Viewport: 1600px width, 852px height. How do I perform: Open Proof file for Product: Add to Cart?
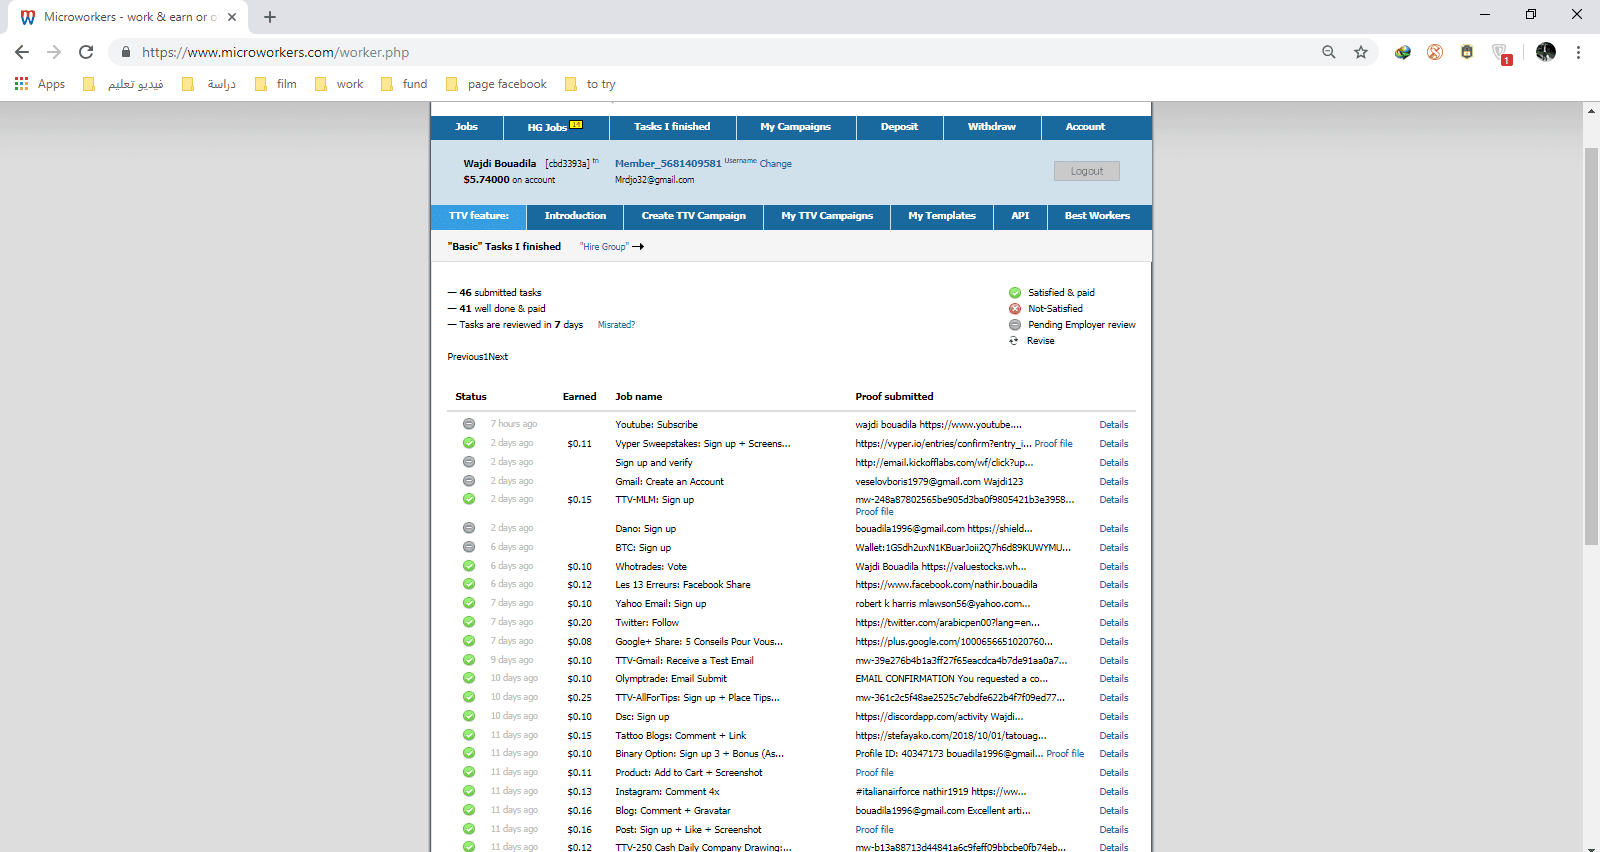coord(875,773)
